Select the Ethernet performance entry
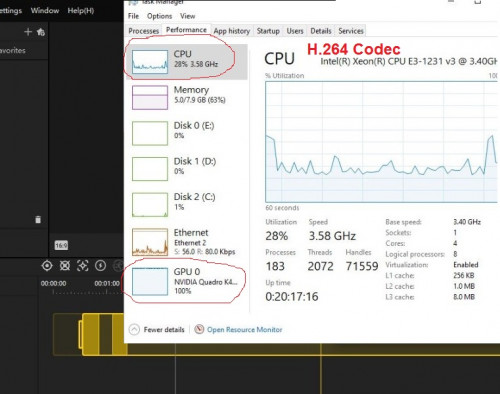Screen dimensions: 500x394 tap(187, 242)
